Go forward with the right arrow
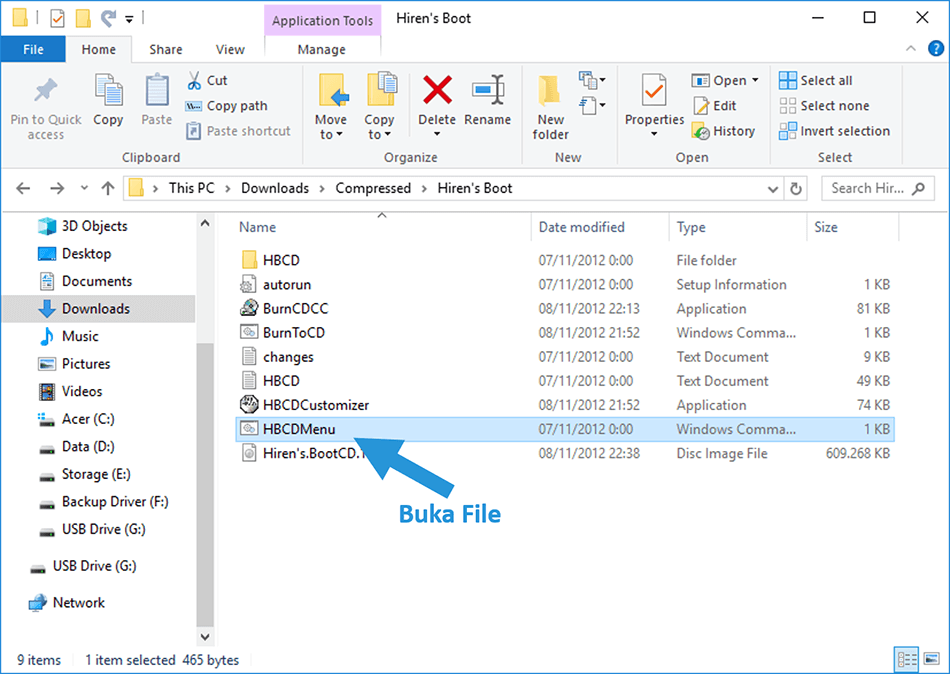Screen dimensions: 950x674 tap(57, 189)
